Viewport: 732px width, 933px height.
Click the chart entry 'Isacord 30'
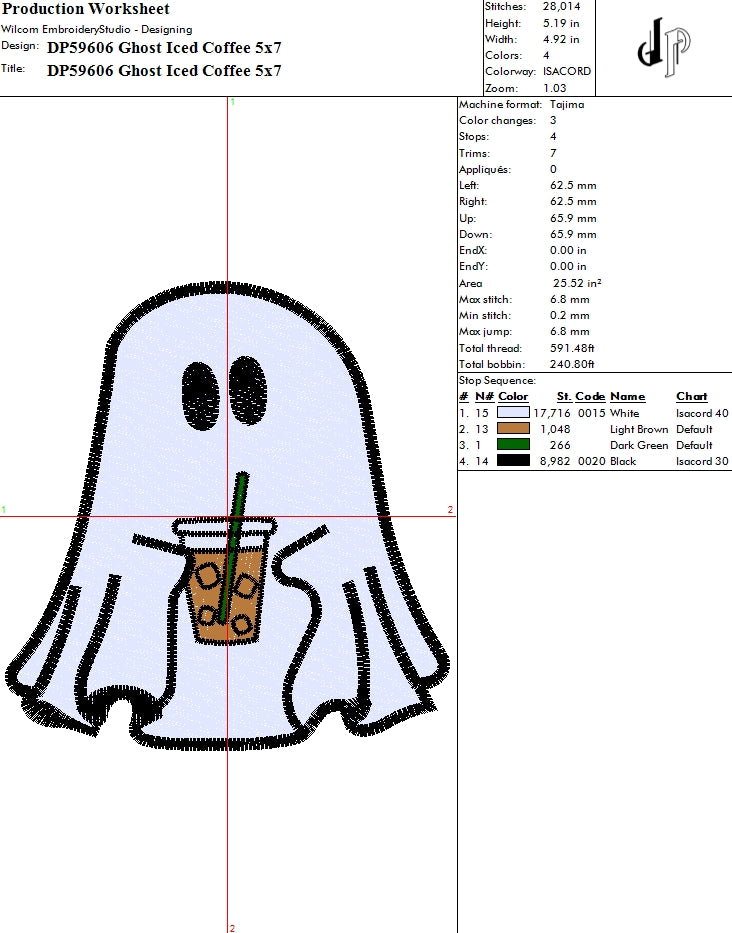click(702, 461)
